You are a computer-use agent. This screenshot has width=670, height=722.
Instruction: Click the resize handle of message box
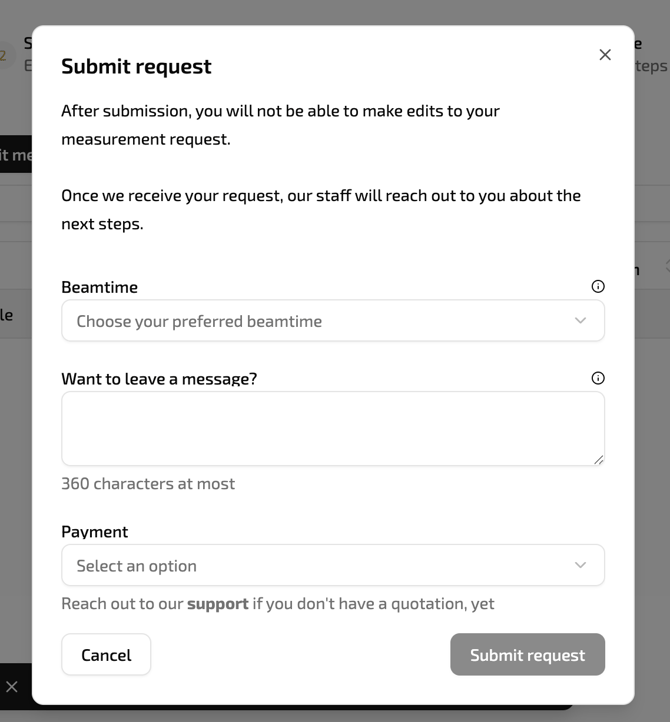click(x=598, y=459)
